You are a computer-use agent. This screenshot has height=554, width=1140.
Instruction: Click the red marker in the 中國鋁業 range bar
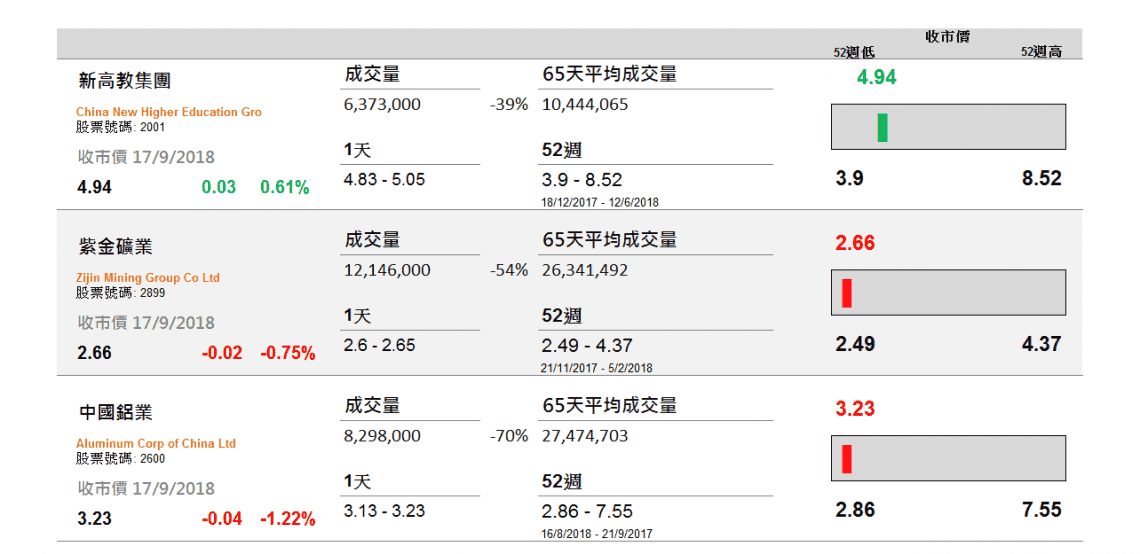[846, 459]
